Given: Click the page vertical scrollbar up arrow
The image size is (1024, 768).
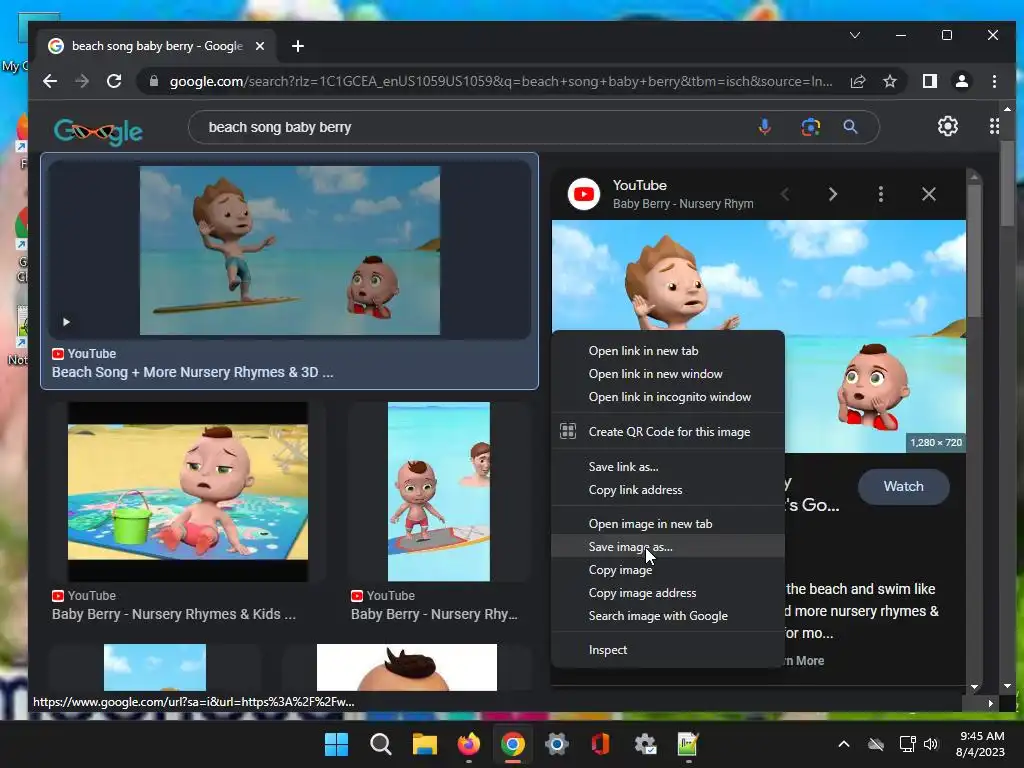Looking at the screenshot, I should pyautogui.click(x=1007, y=109).
